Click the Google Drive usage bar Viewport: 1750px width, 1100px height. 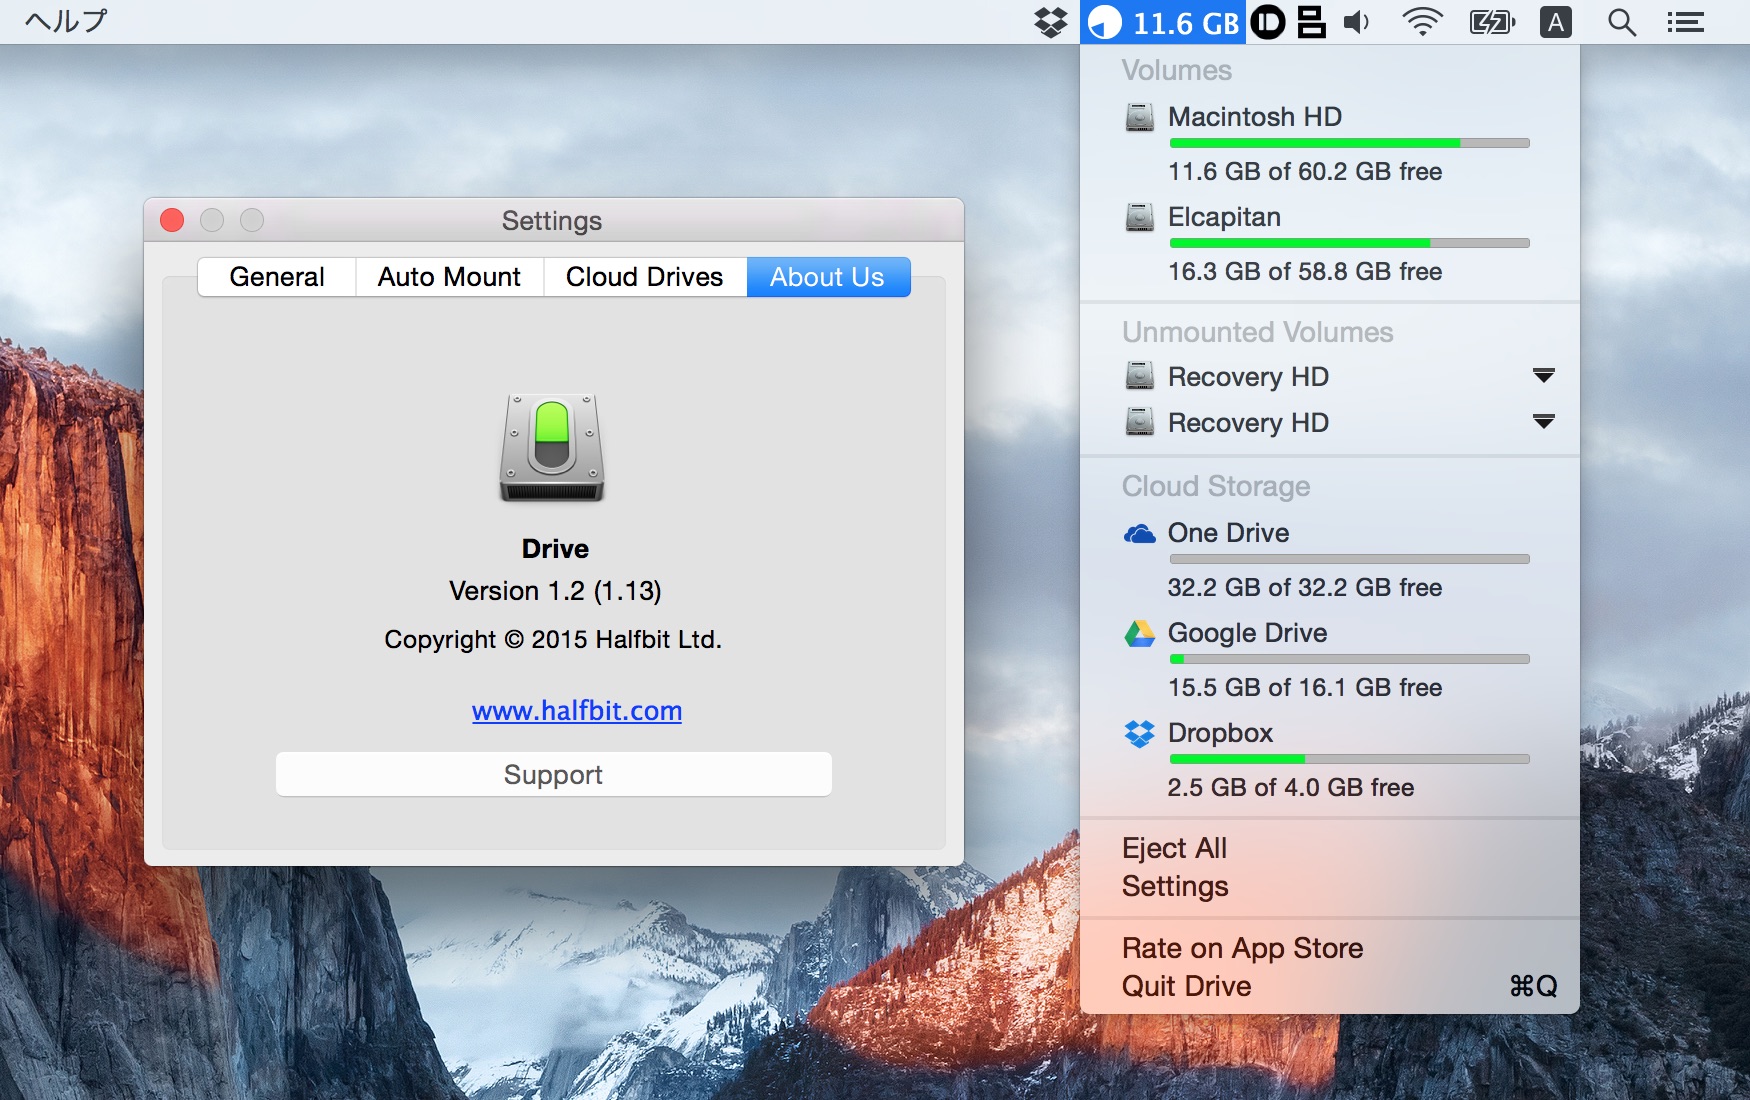(1349, 659)
